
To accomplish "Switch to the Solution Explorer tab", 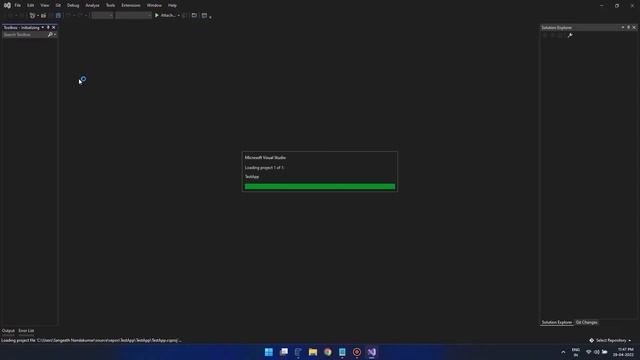I will click(x=557, y=322).
